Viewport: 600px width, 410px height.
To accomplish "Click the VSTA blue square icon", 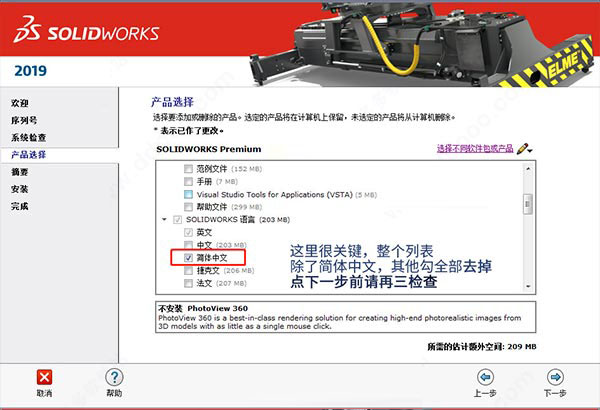I will tap(188, 194).
